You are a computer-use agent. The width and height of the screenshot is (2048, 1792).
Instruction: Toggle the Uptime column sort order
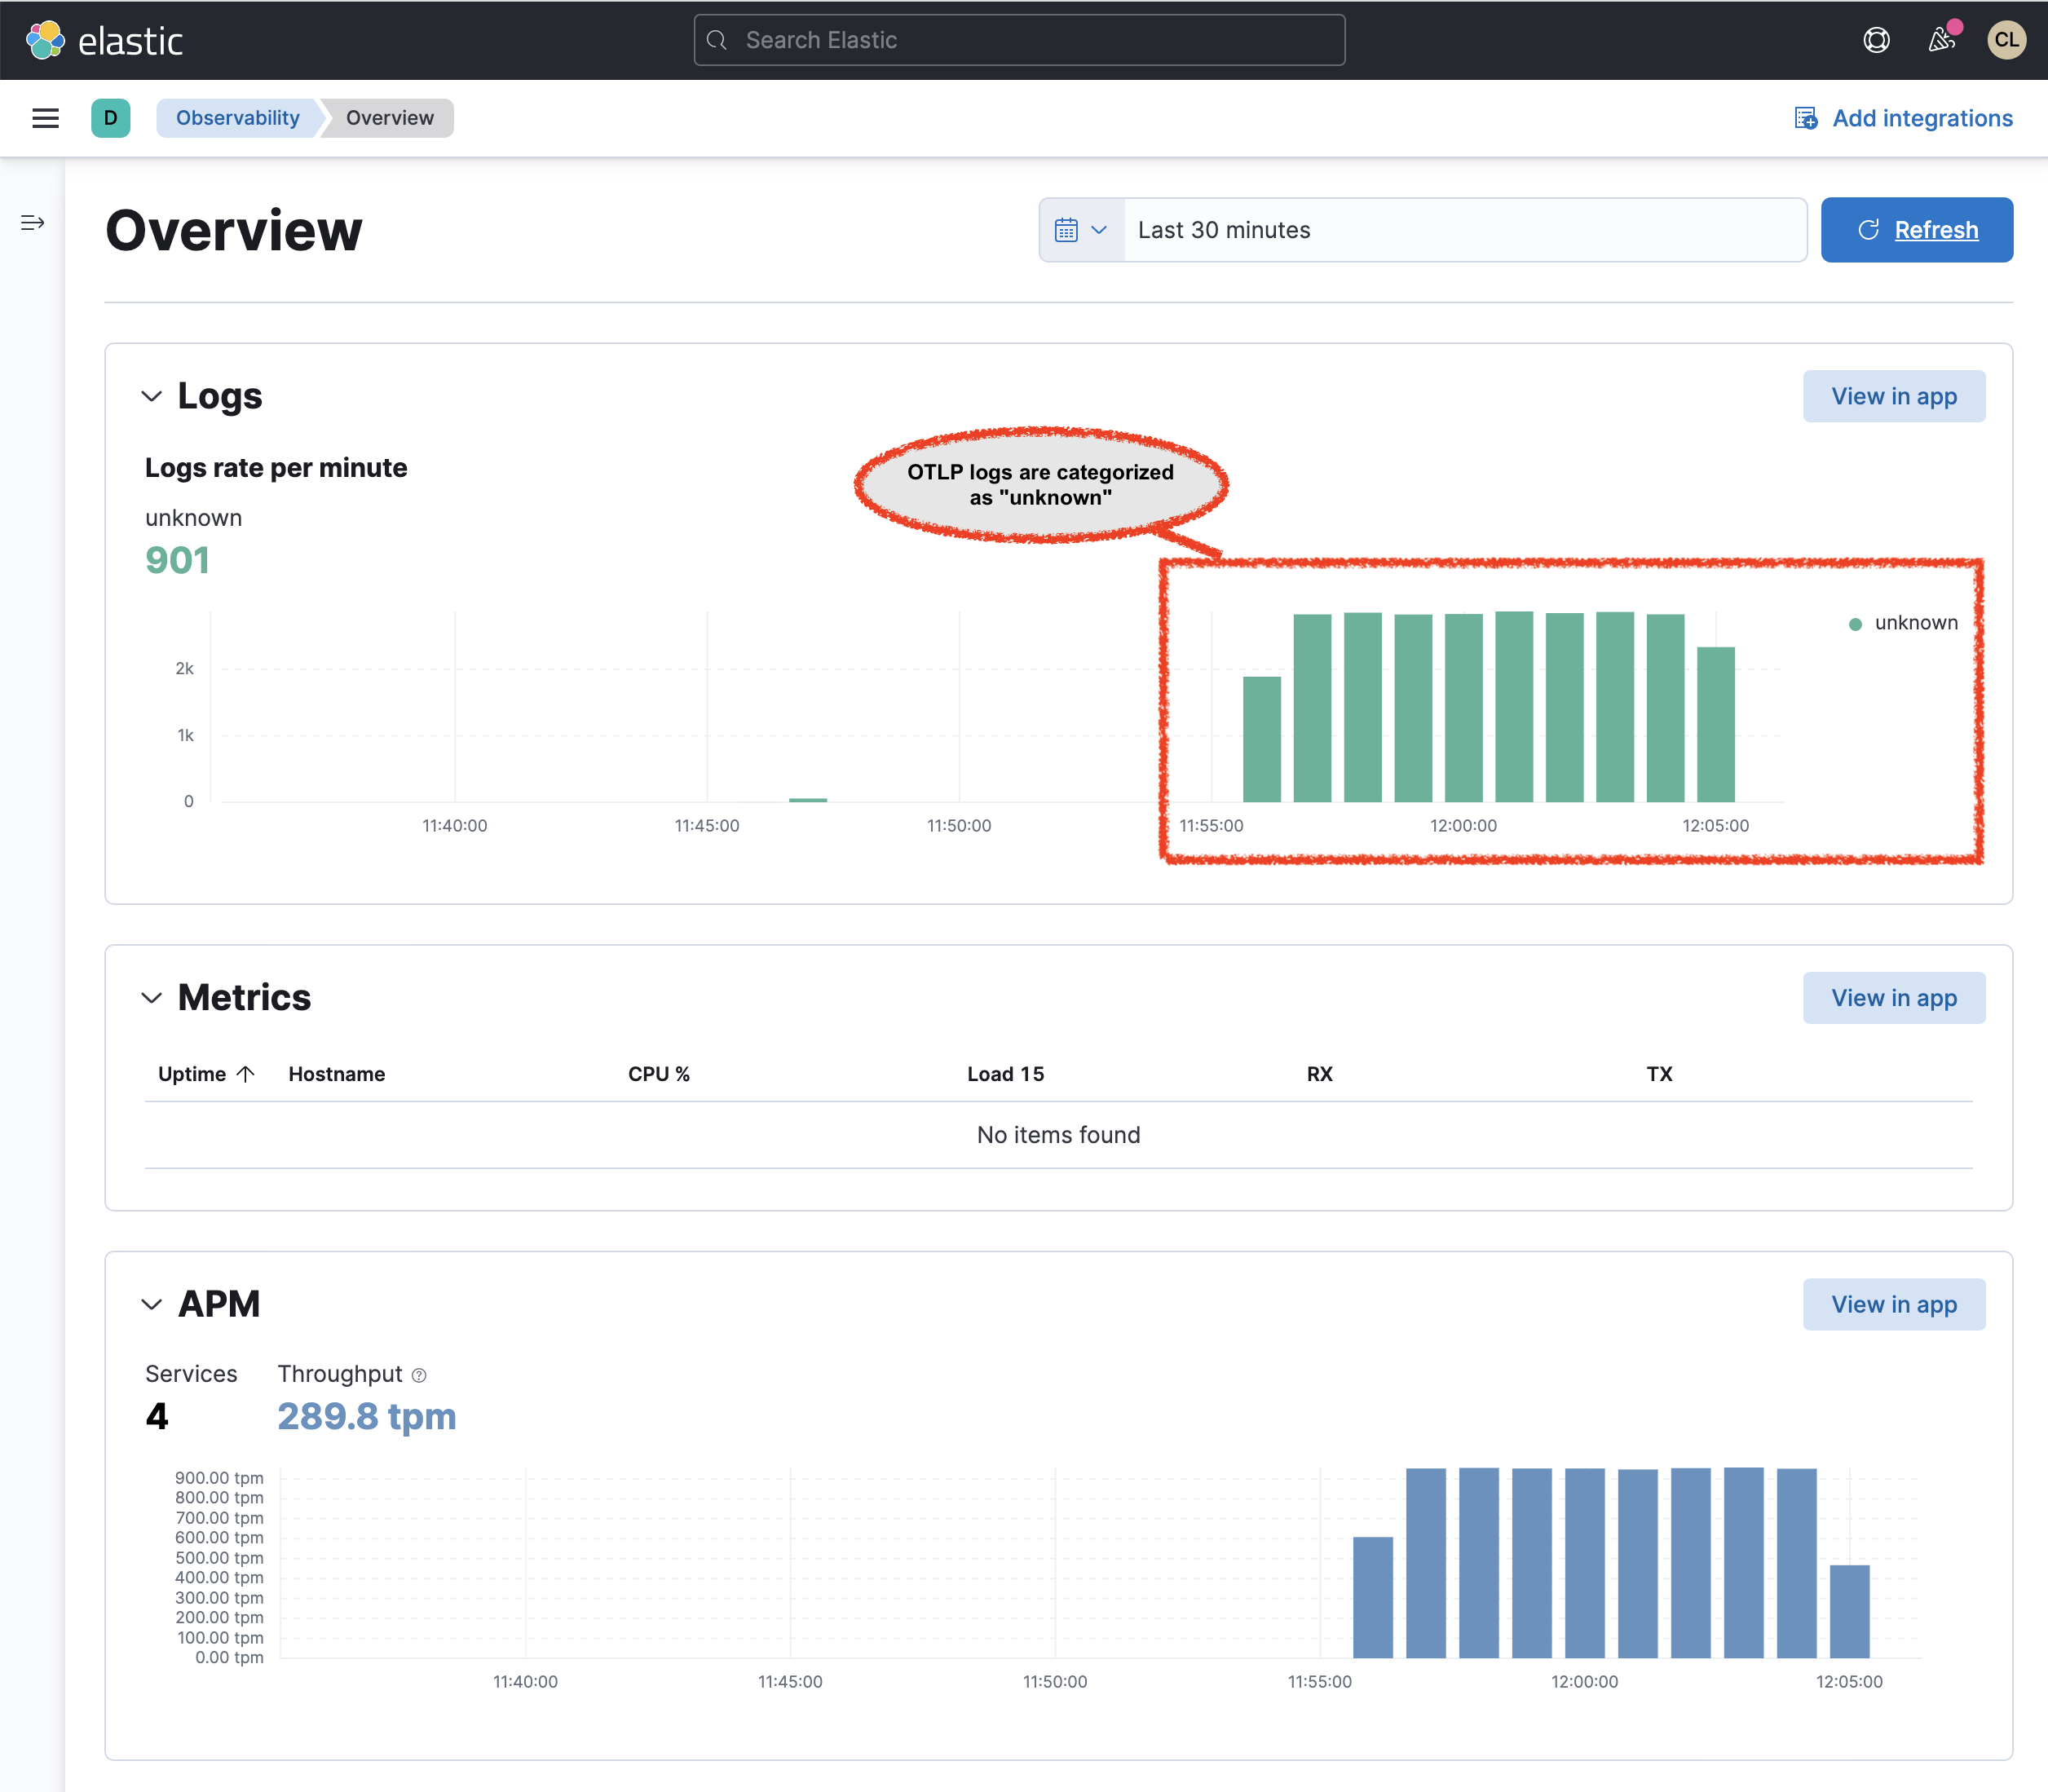(206, 1073)
